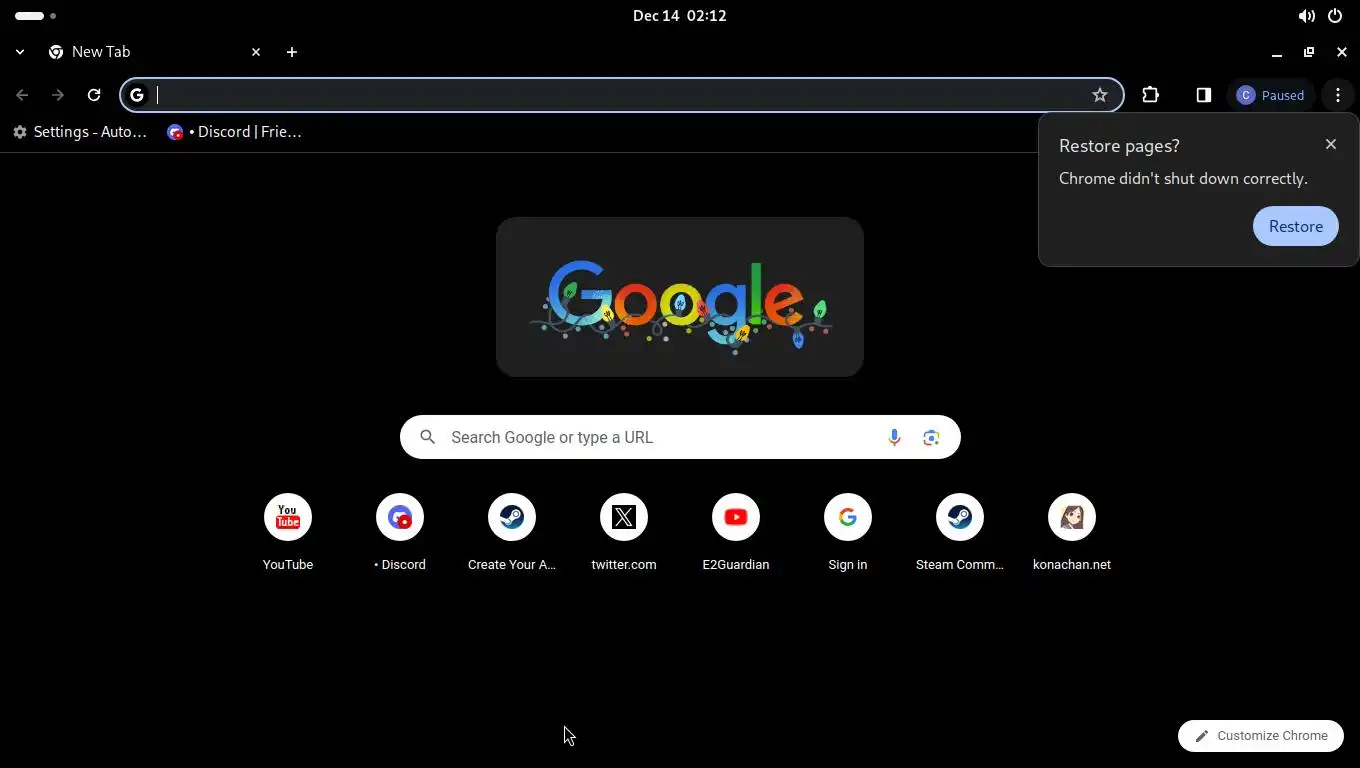Reload the page

(94, 95)
